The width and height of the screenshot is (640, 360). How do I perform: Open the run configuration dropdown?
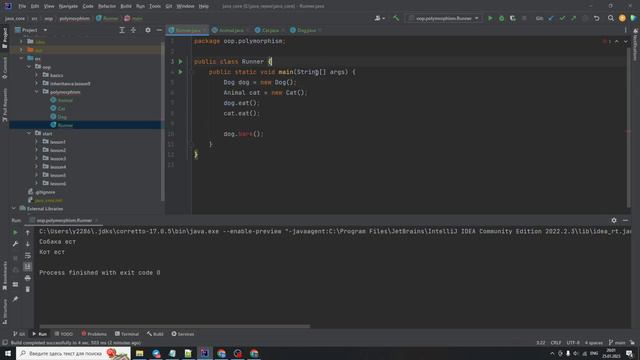[444, 18]
